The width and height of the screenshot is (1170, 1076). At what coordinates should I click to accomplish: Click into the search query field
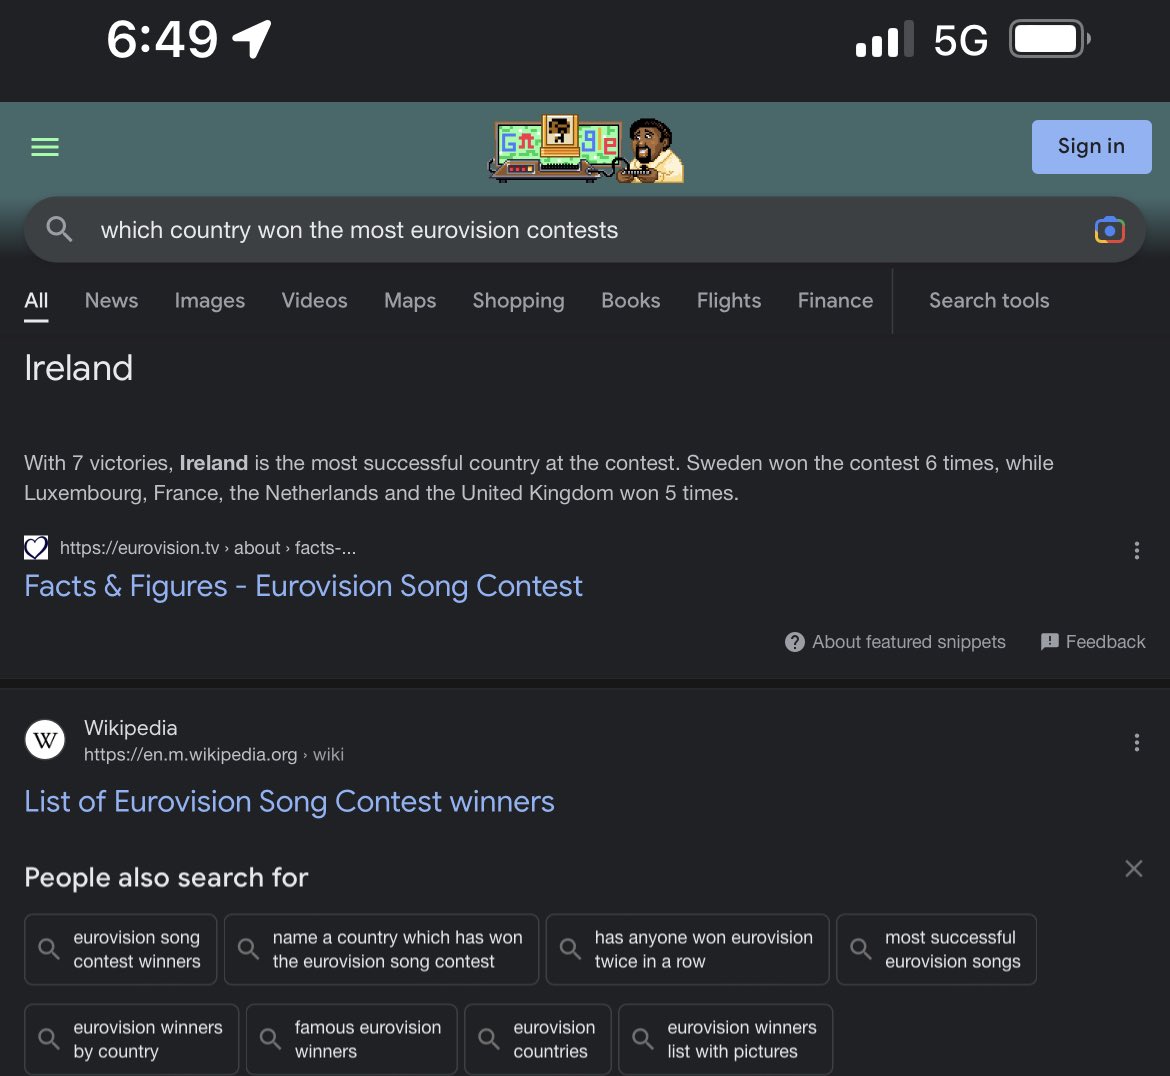tap(584, 230)
